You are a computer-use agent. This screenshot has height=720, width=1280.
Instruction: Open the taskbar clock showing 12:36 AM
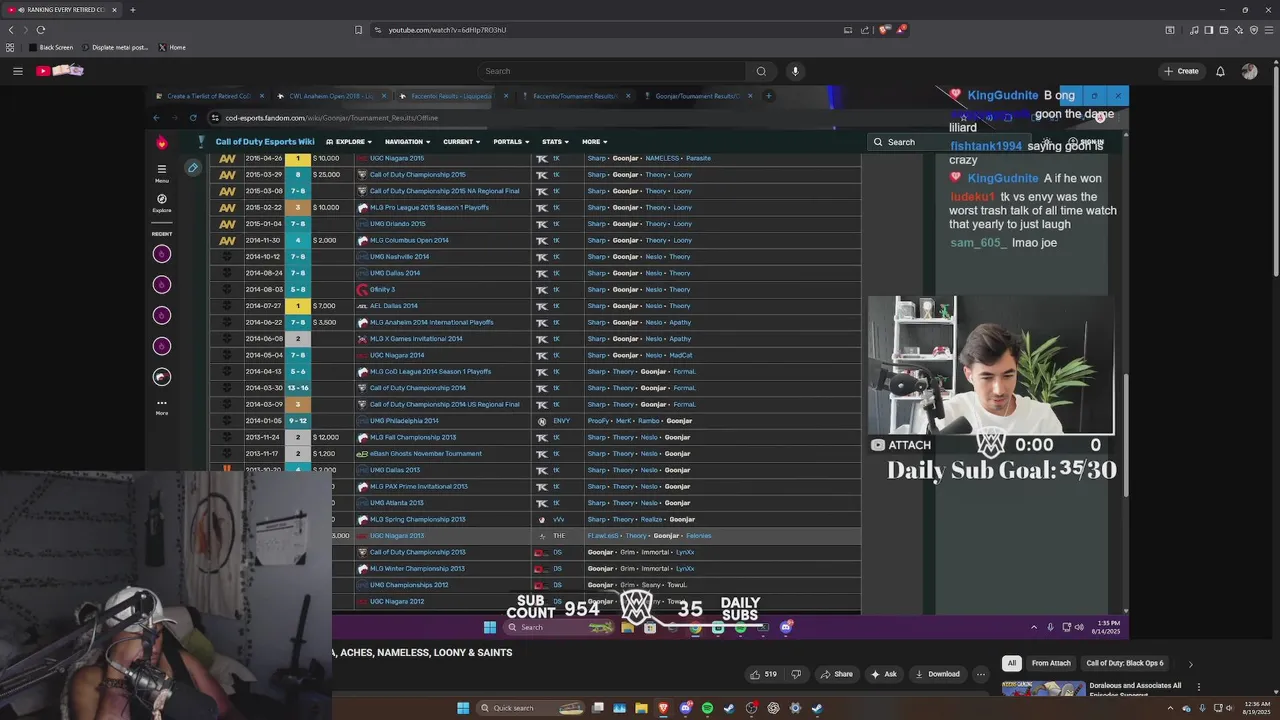tap(1257, 708)
